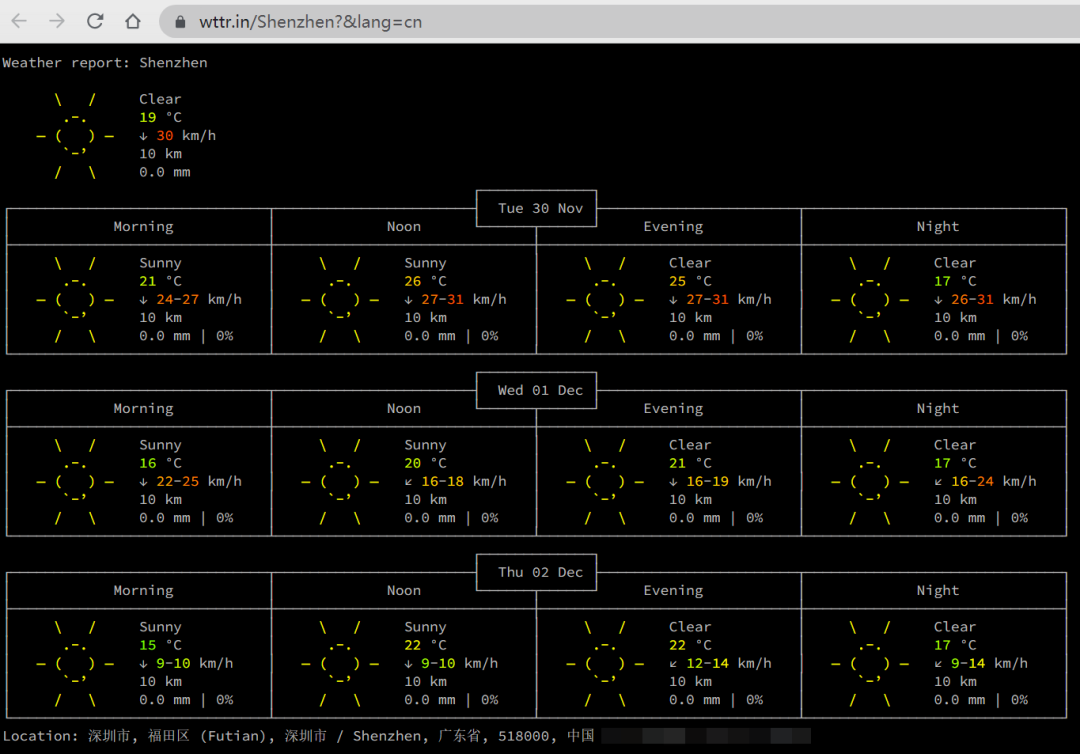
Task: View site security lock icon
Action: 180,22
